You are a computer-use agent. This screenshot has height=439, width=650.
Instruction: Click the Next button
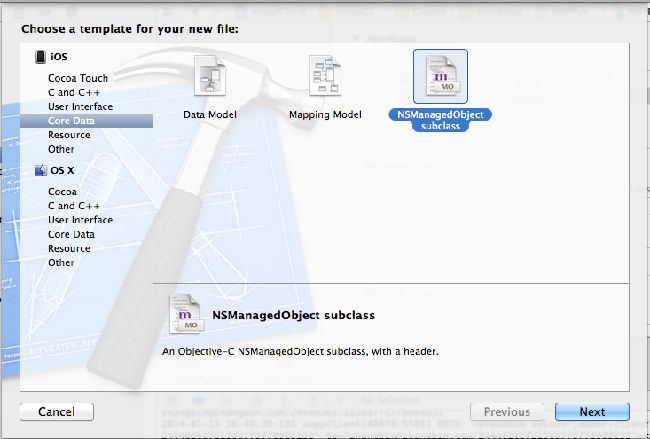(x=592, y=412)
